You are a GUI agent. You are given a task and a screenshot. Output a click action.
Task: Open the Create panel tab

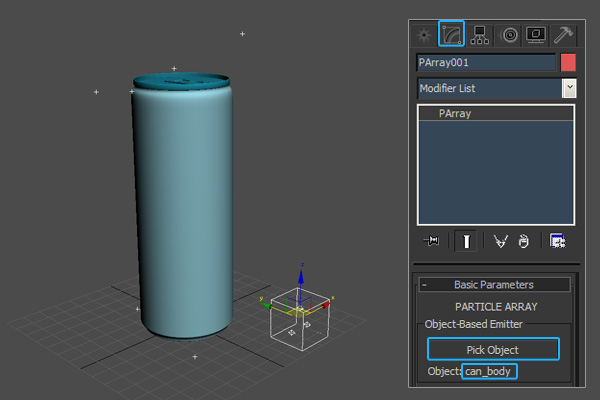tap(424, 34)
